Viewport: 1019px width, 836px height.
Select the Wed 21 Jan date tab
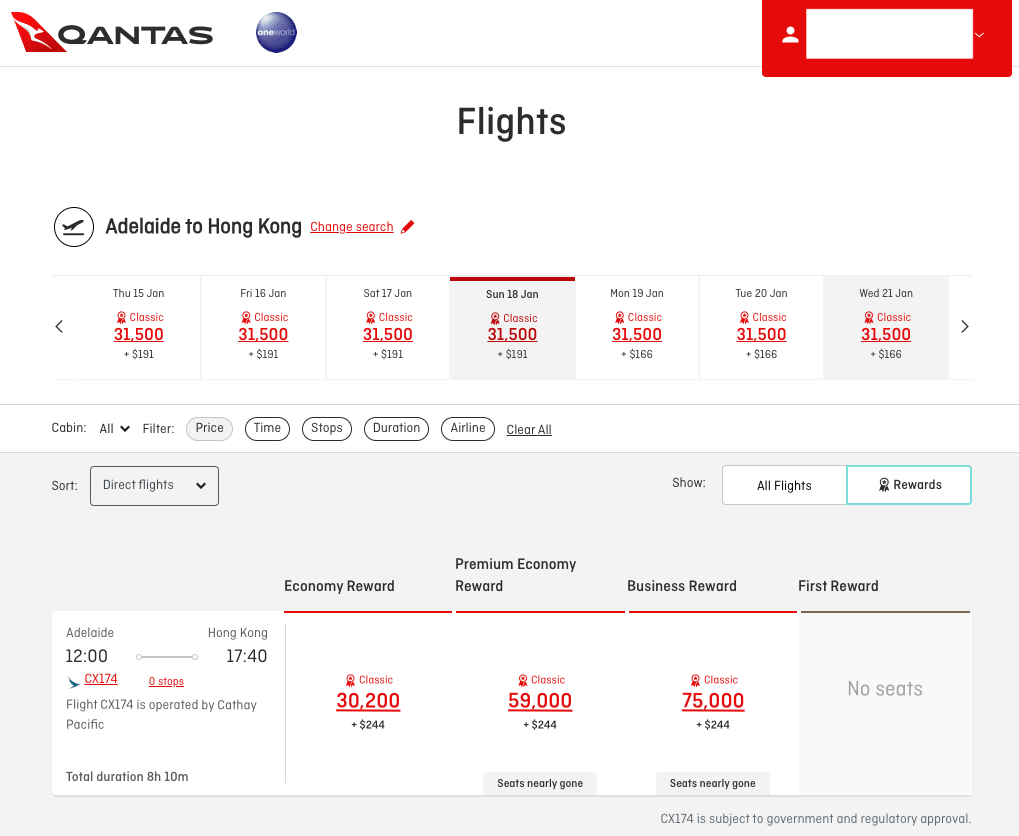coord(886,327)
